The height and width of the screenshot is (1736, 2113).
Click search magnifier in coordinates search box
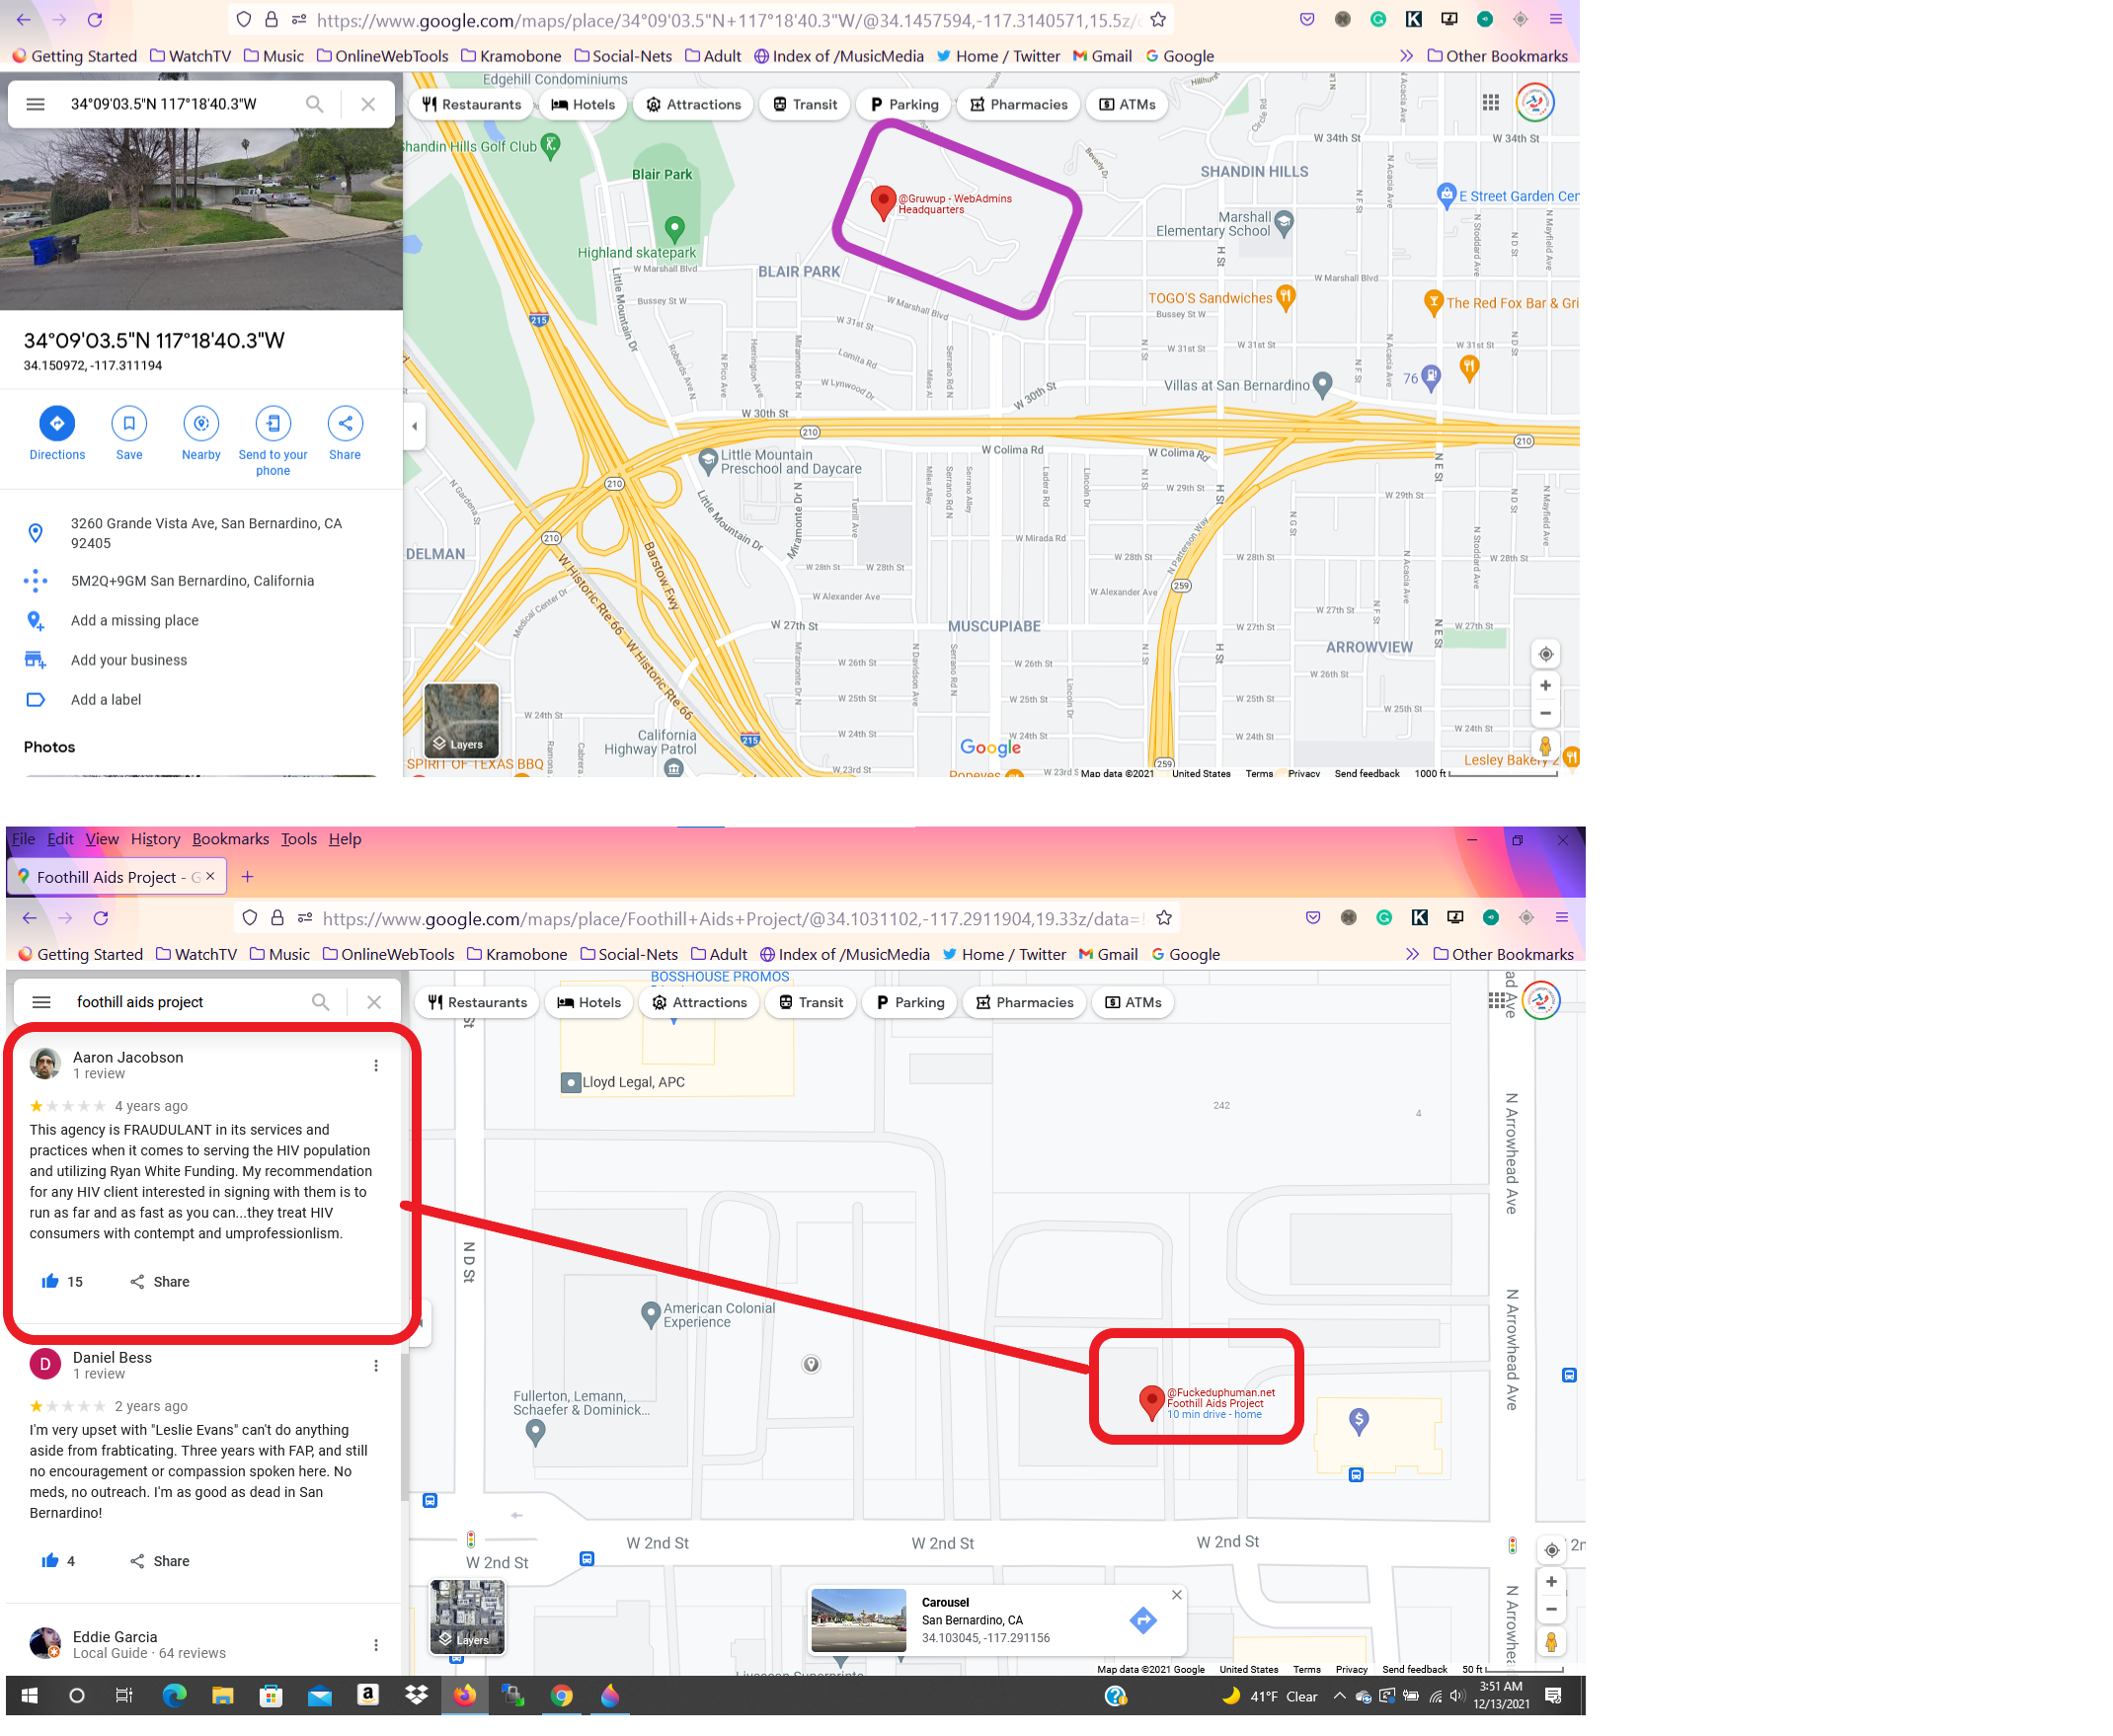(x=315, y=104)
